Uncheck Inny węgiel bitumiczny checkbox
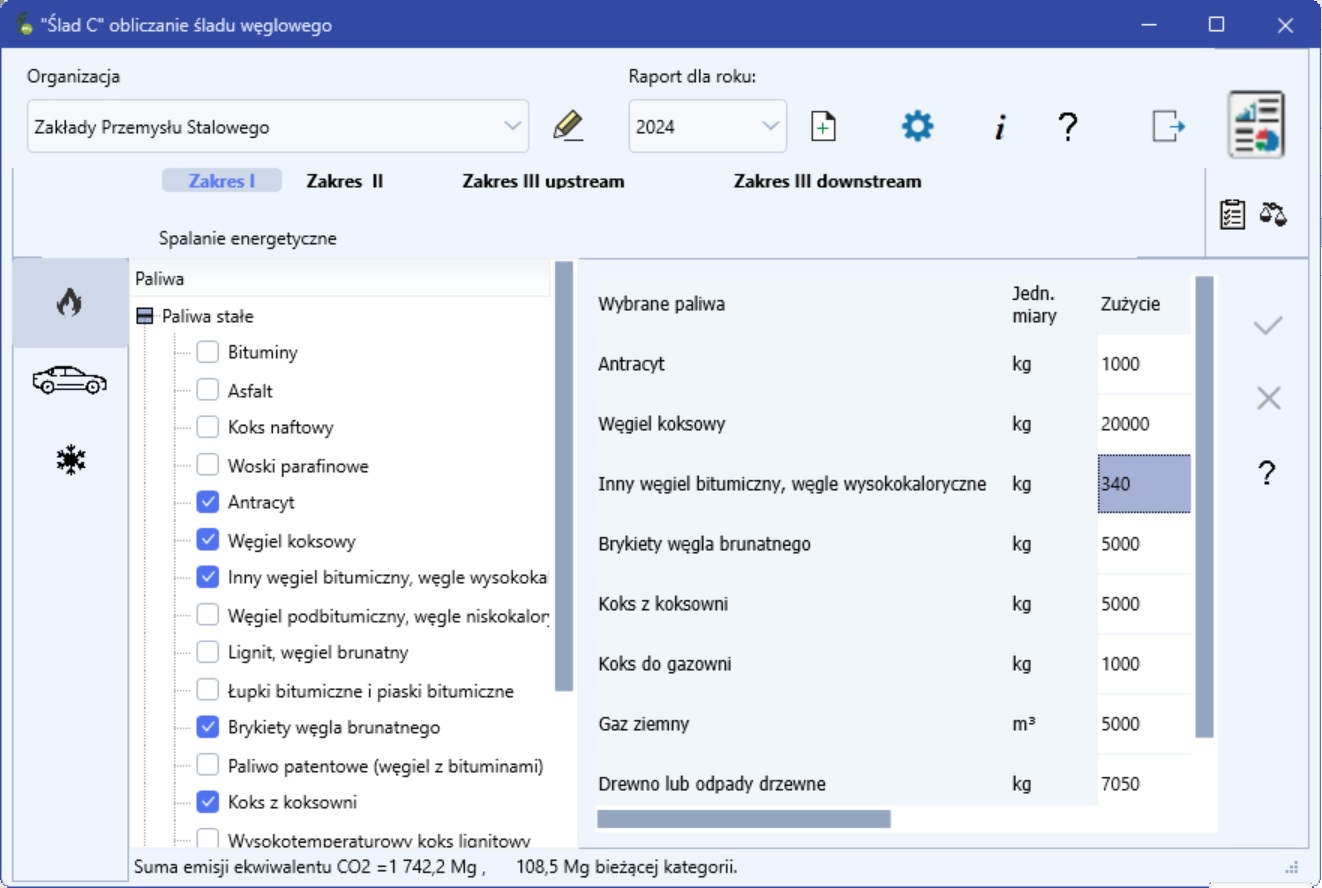This screenshot has width=1322, height=888. tap(207, 577)
